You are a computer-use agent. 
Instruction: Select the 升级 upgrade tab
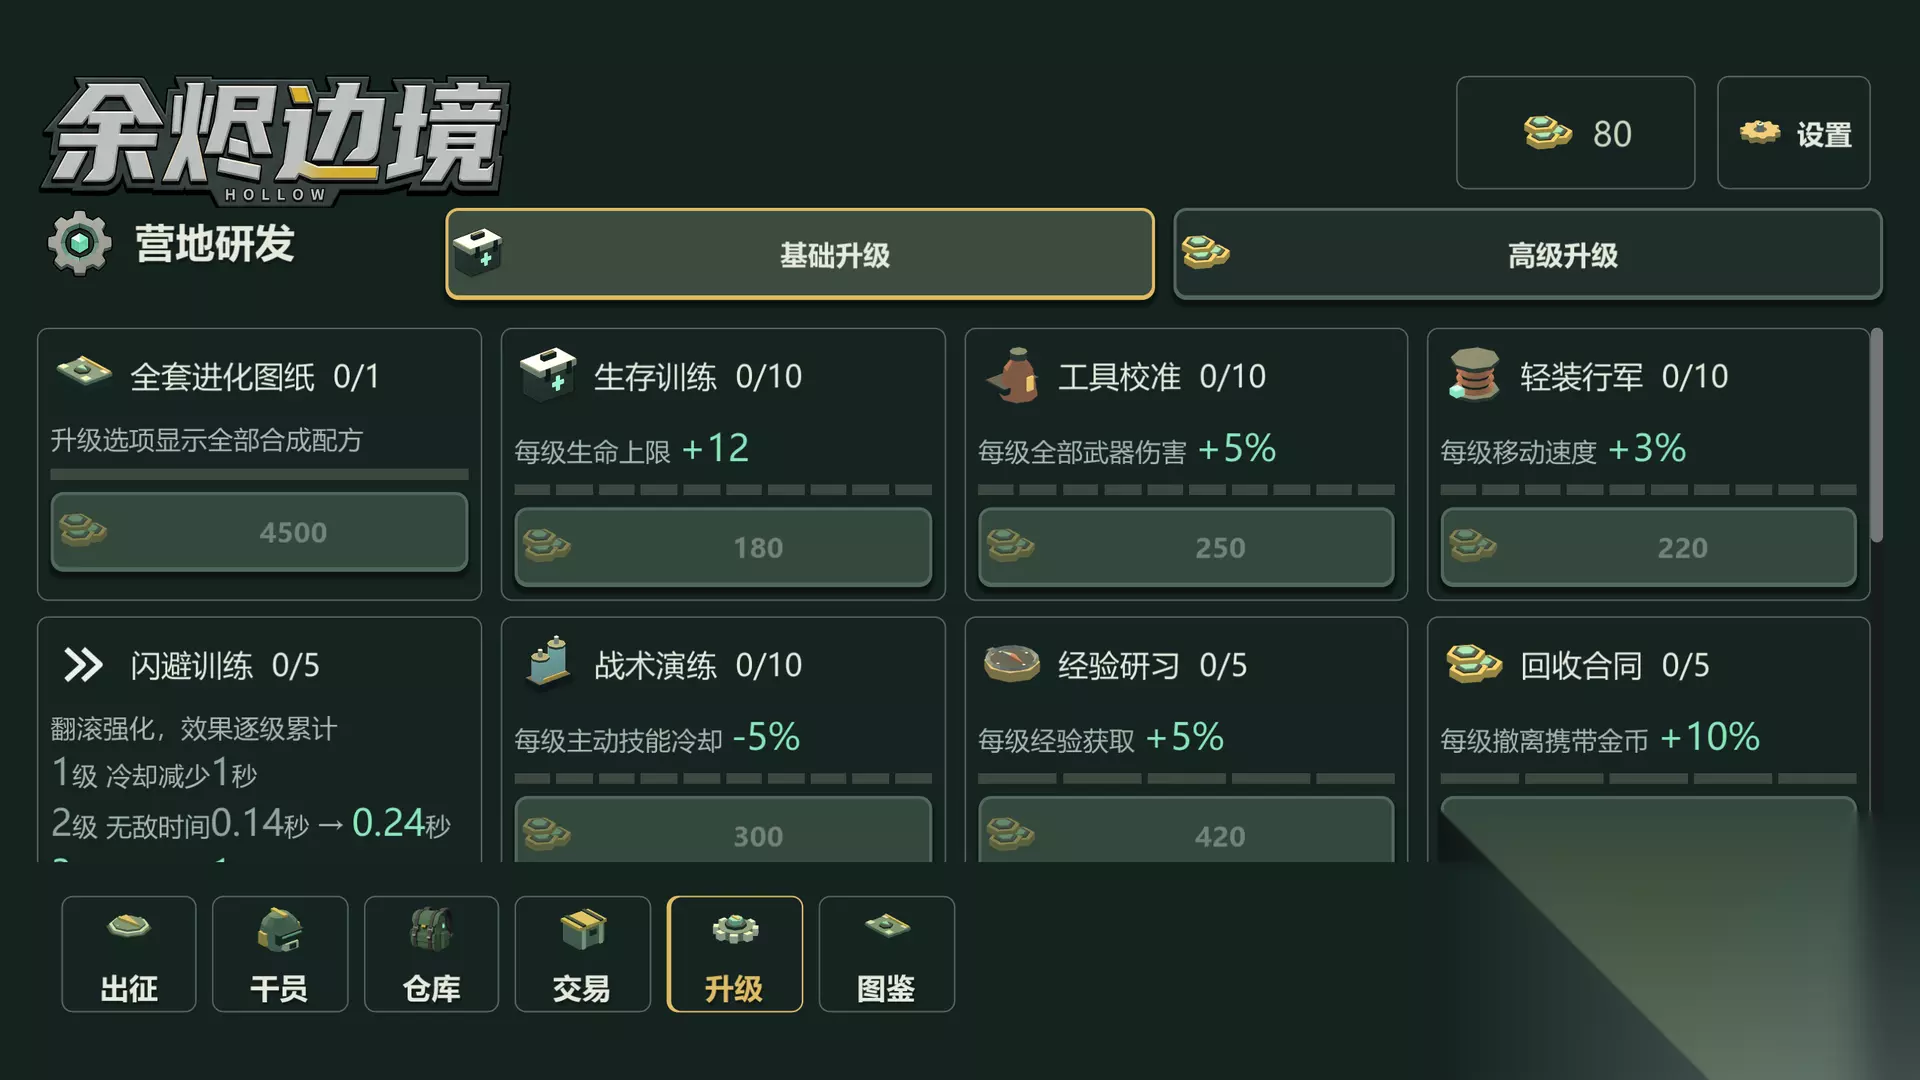[734, 954]
